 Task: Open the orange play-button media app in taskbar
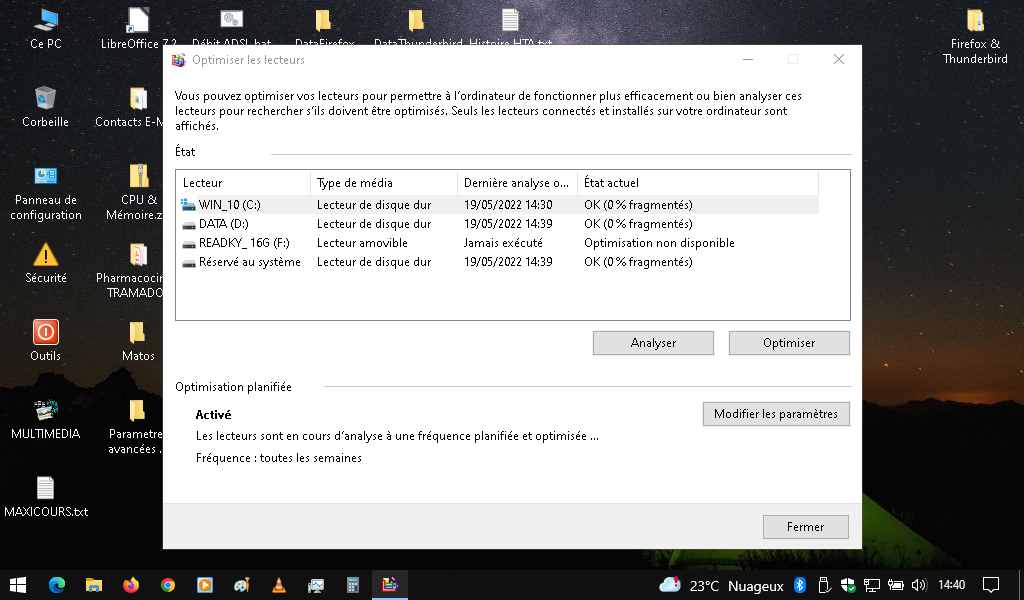point(205,585)
